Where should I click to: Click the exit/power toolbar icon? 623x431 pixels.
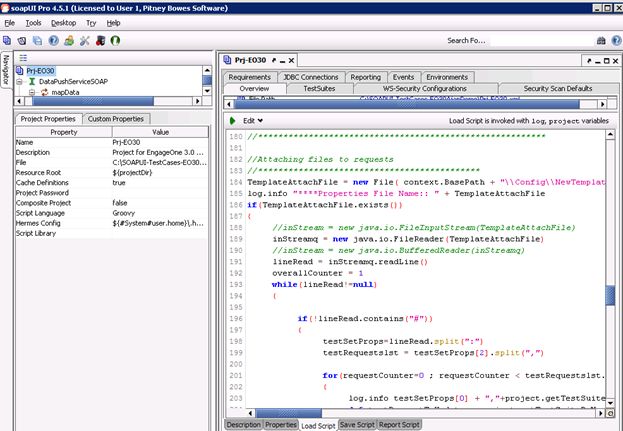(x=100, y=41)
